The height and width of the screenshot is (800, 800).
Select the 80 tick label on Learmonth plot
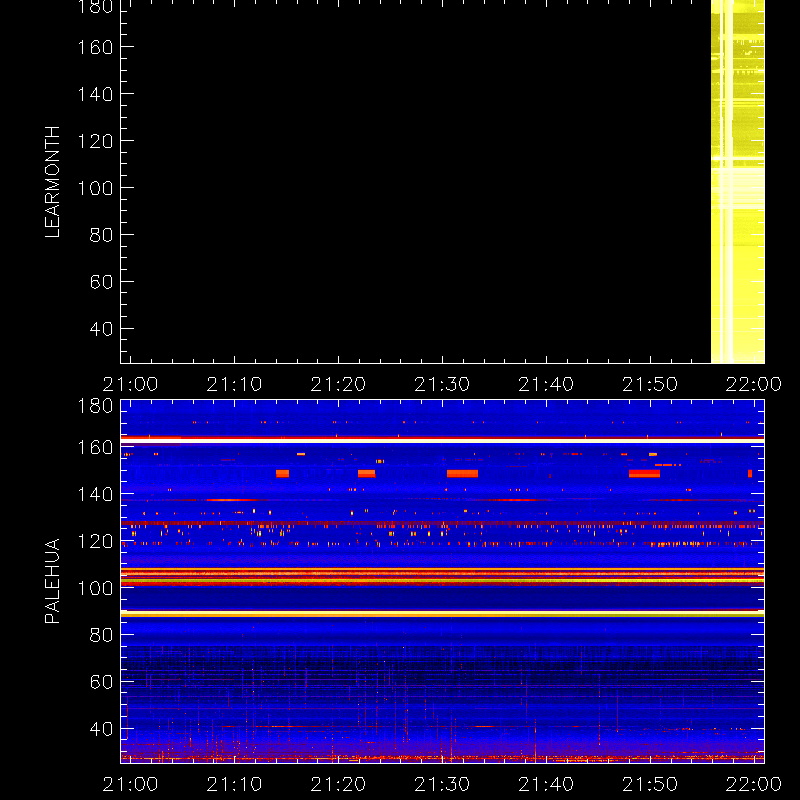[x=101, y=235]
